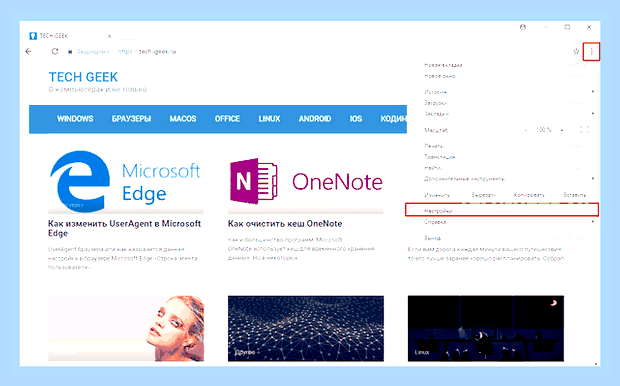
Task: Increase zoom with the plus button
Action: 562,130
